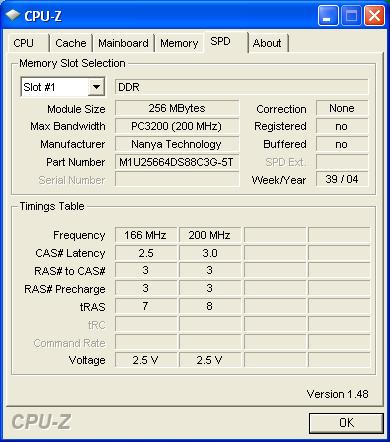Click the Max Bandwidth label
Image resolution: width=390 pixels, height=442 pixels.
(x=68, y=126)
